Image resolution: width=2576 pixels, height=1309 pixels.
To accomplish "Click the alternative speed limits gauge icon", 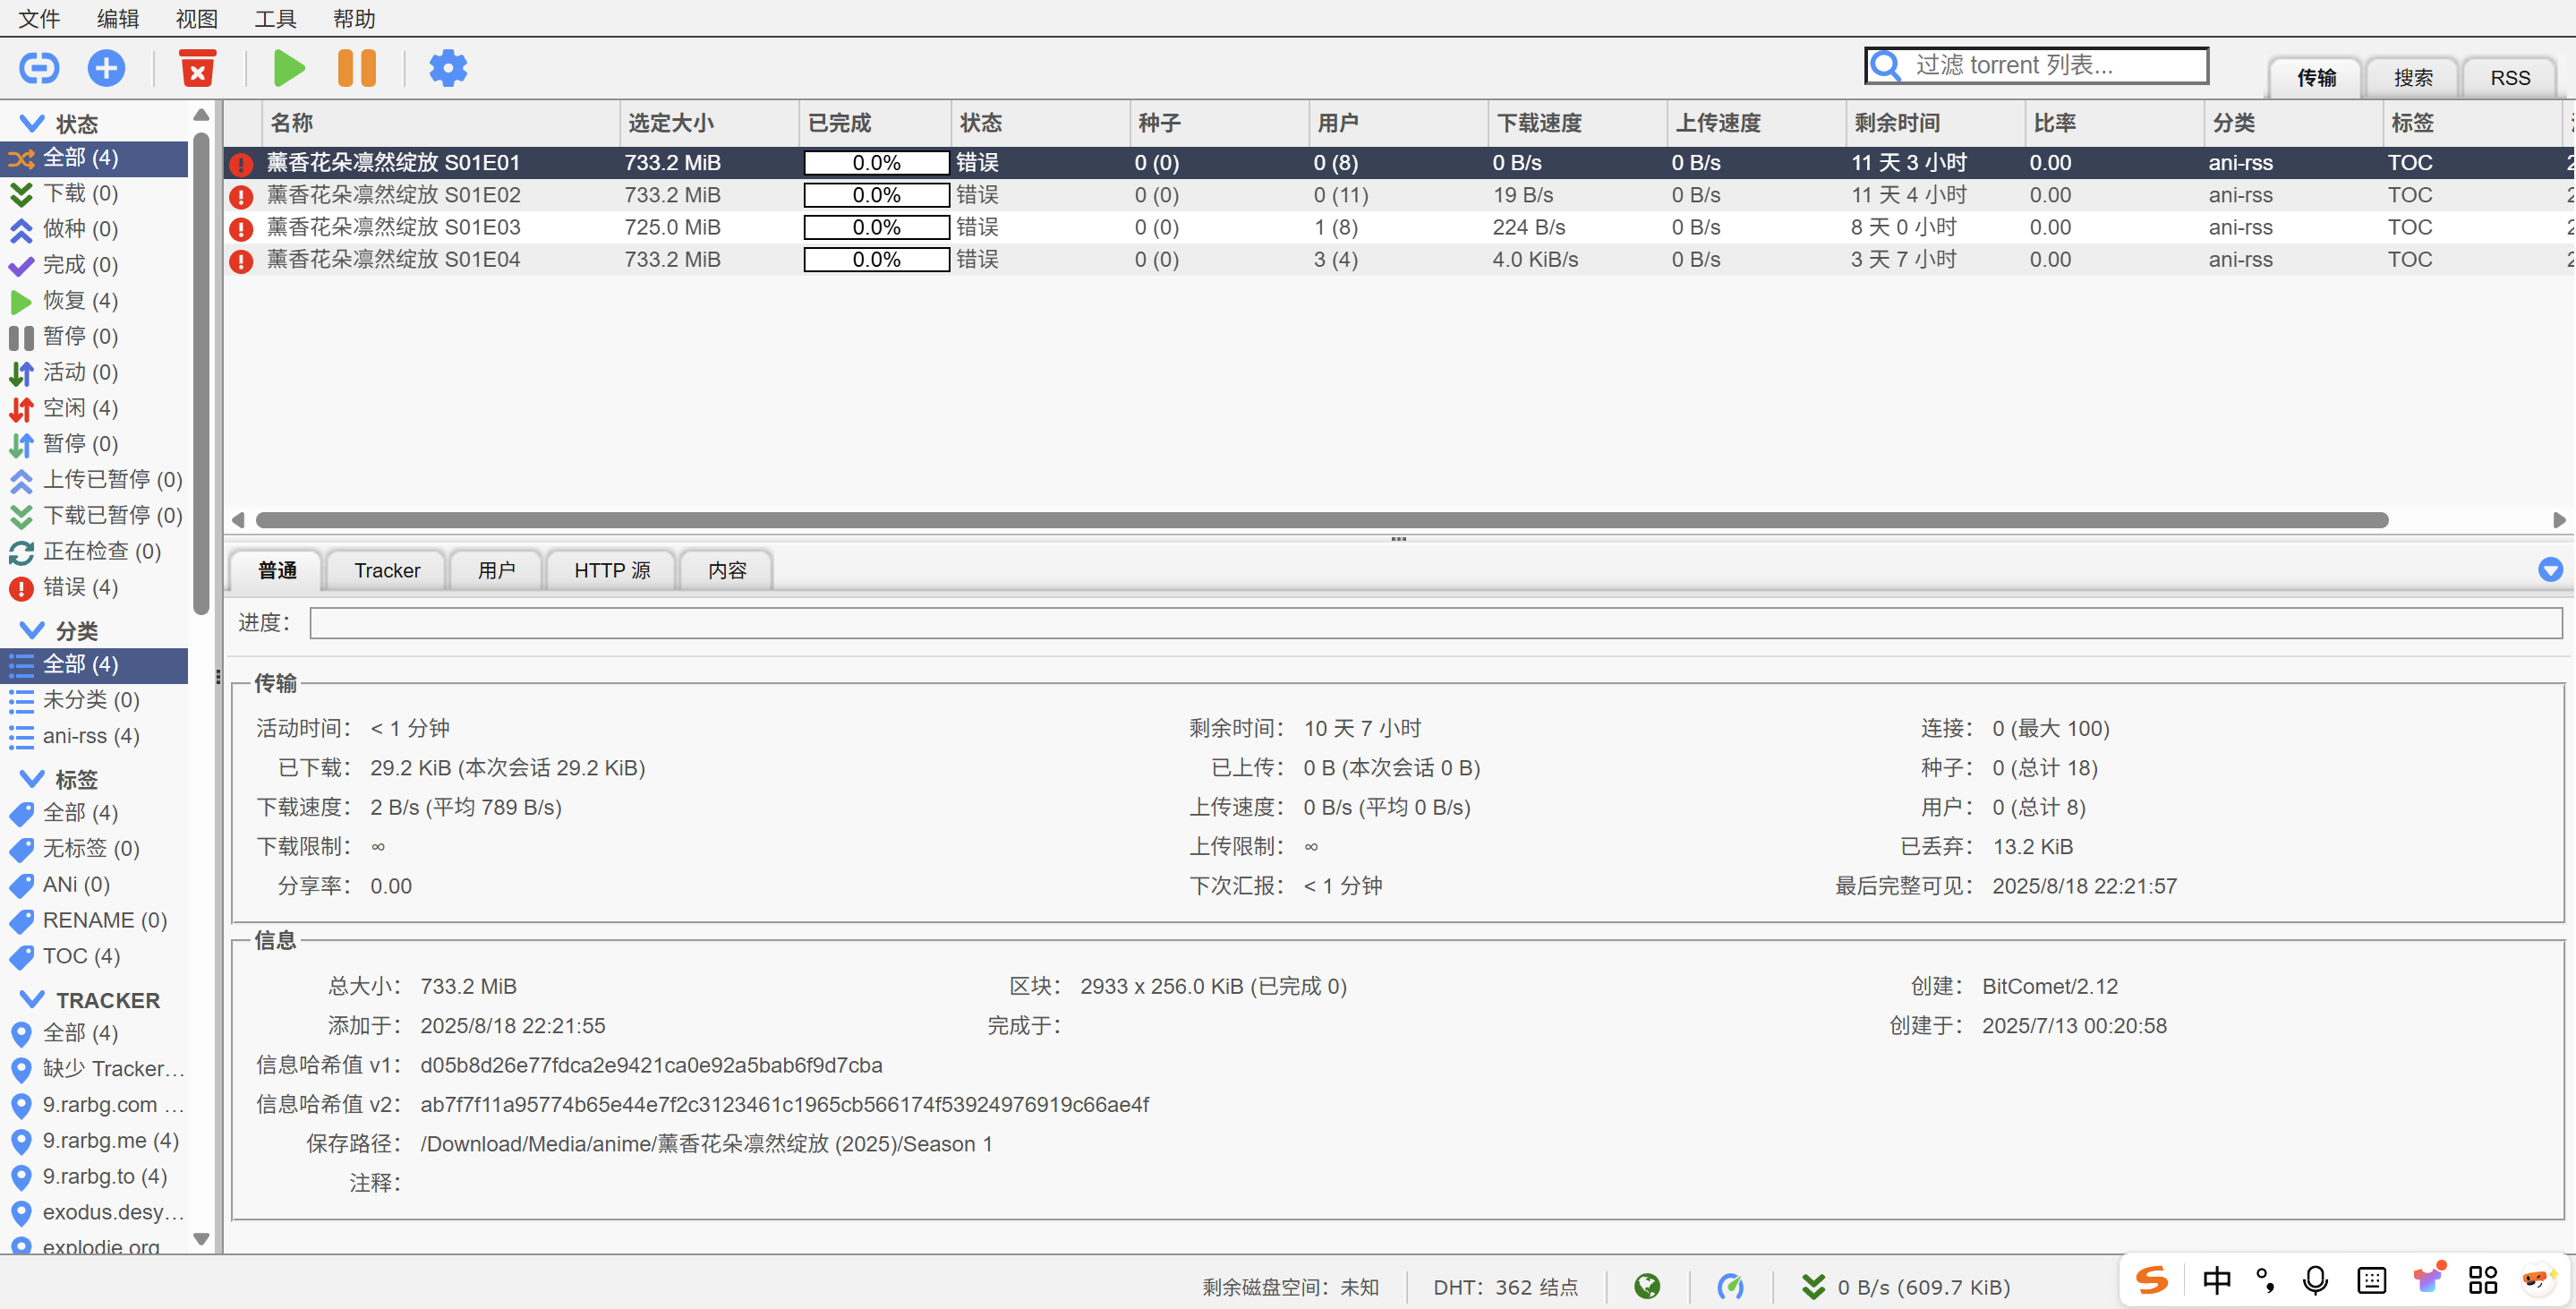I will click(1730, 1286).
